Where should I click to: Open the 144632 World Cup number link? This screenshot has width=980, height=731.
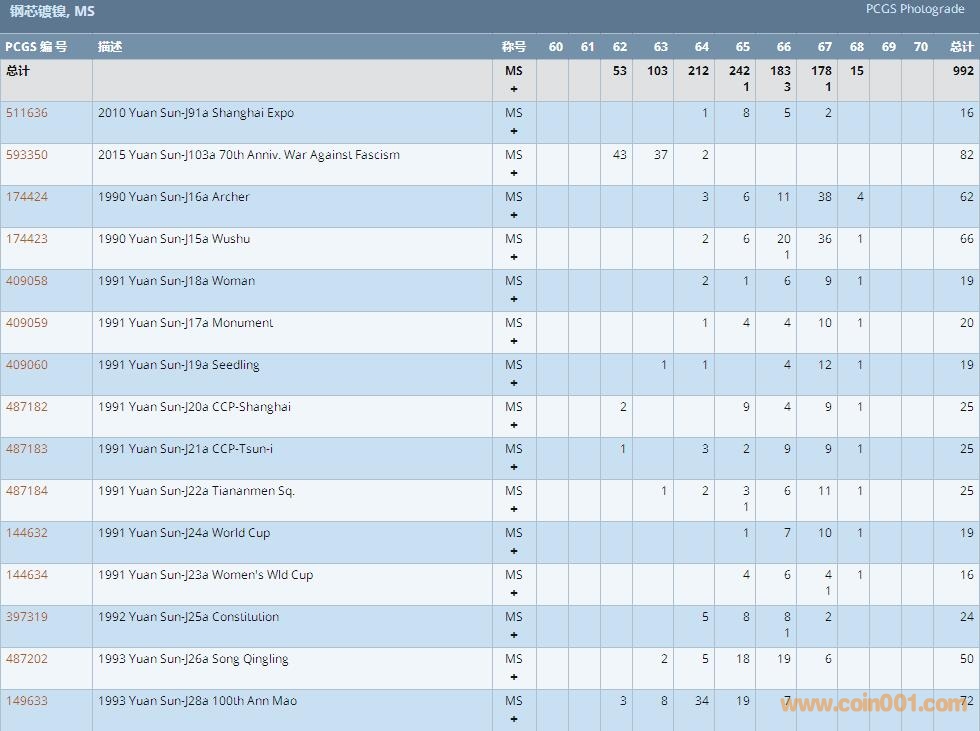(x=27, y=533)
